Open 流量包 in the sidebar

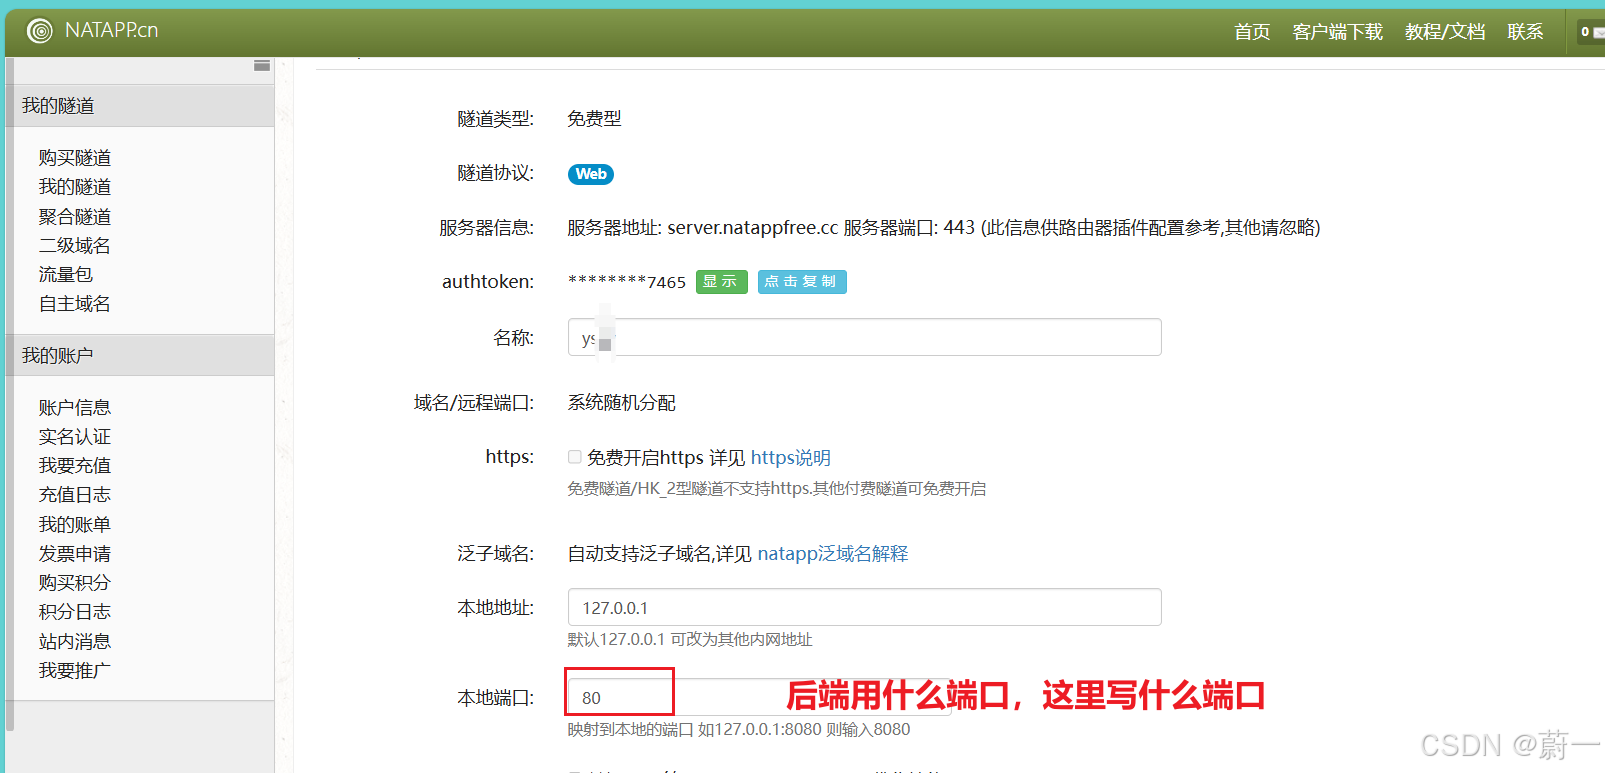(66, 275)
